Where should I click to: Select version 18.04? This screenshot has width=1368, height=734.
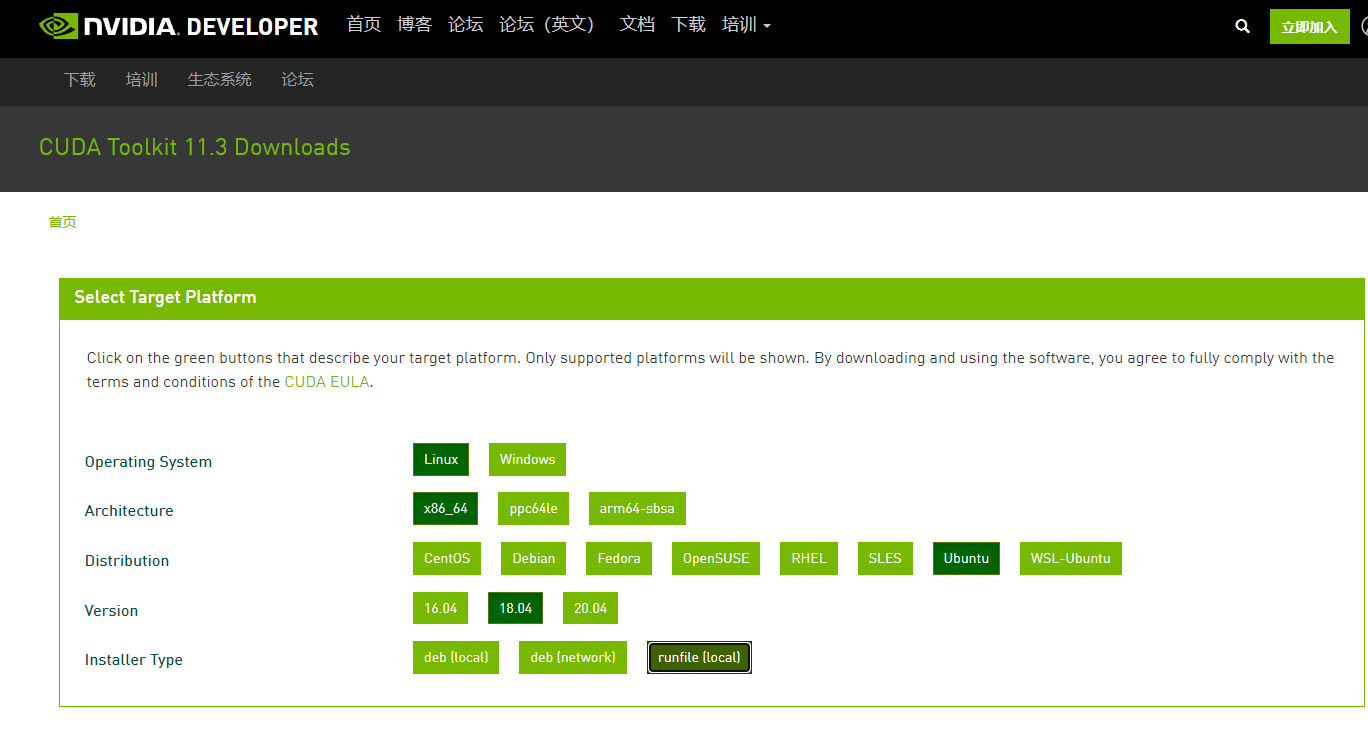515,608
